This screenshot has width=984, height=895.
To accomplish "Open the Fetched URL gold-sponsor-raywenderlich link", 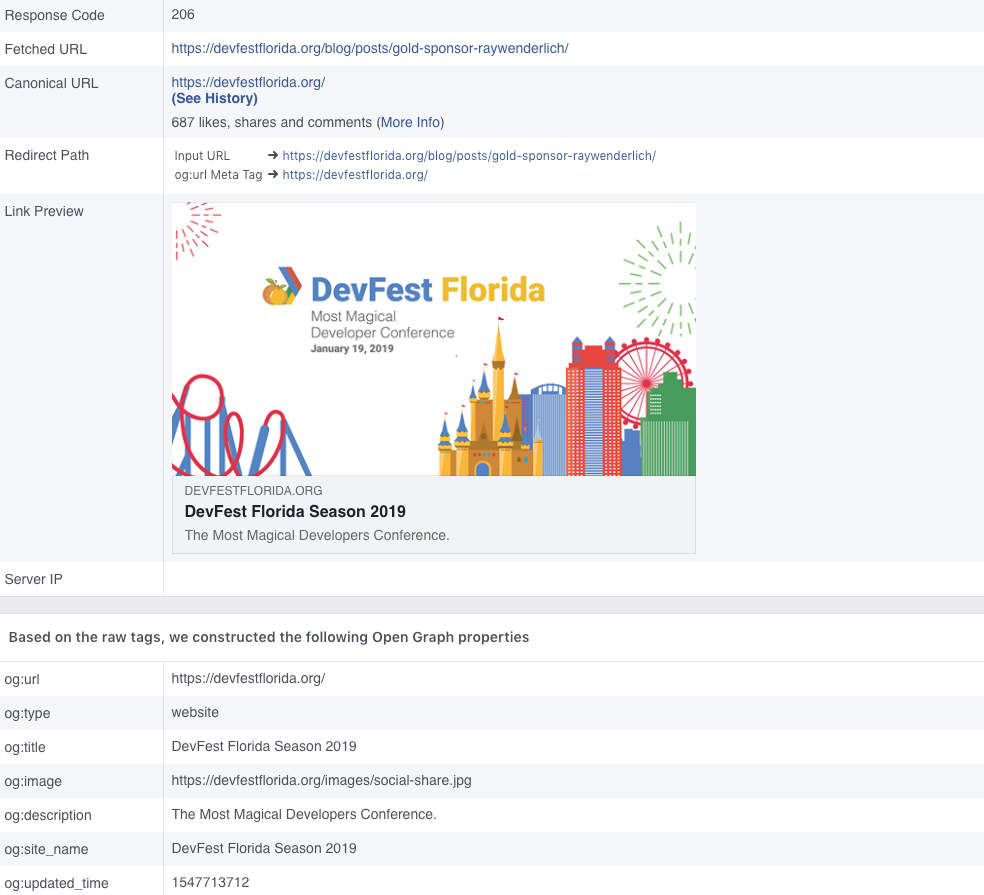I will pos(370,48).
